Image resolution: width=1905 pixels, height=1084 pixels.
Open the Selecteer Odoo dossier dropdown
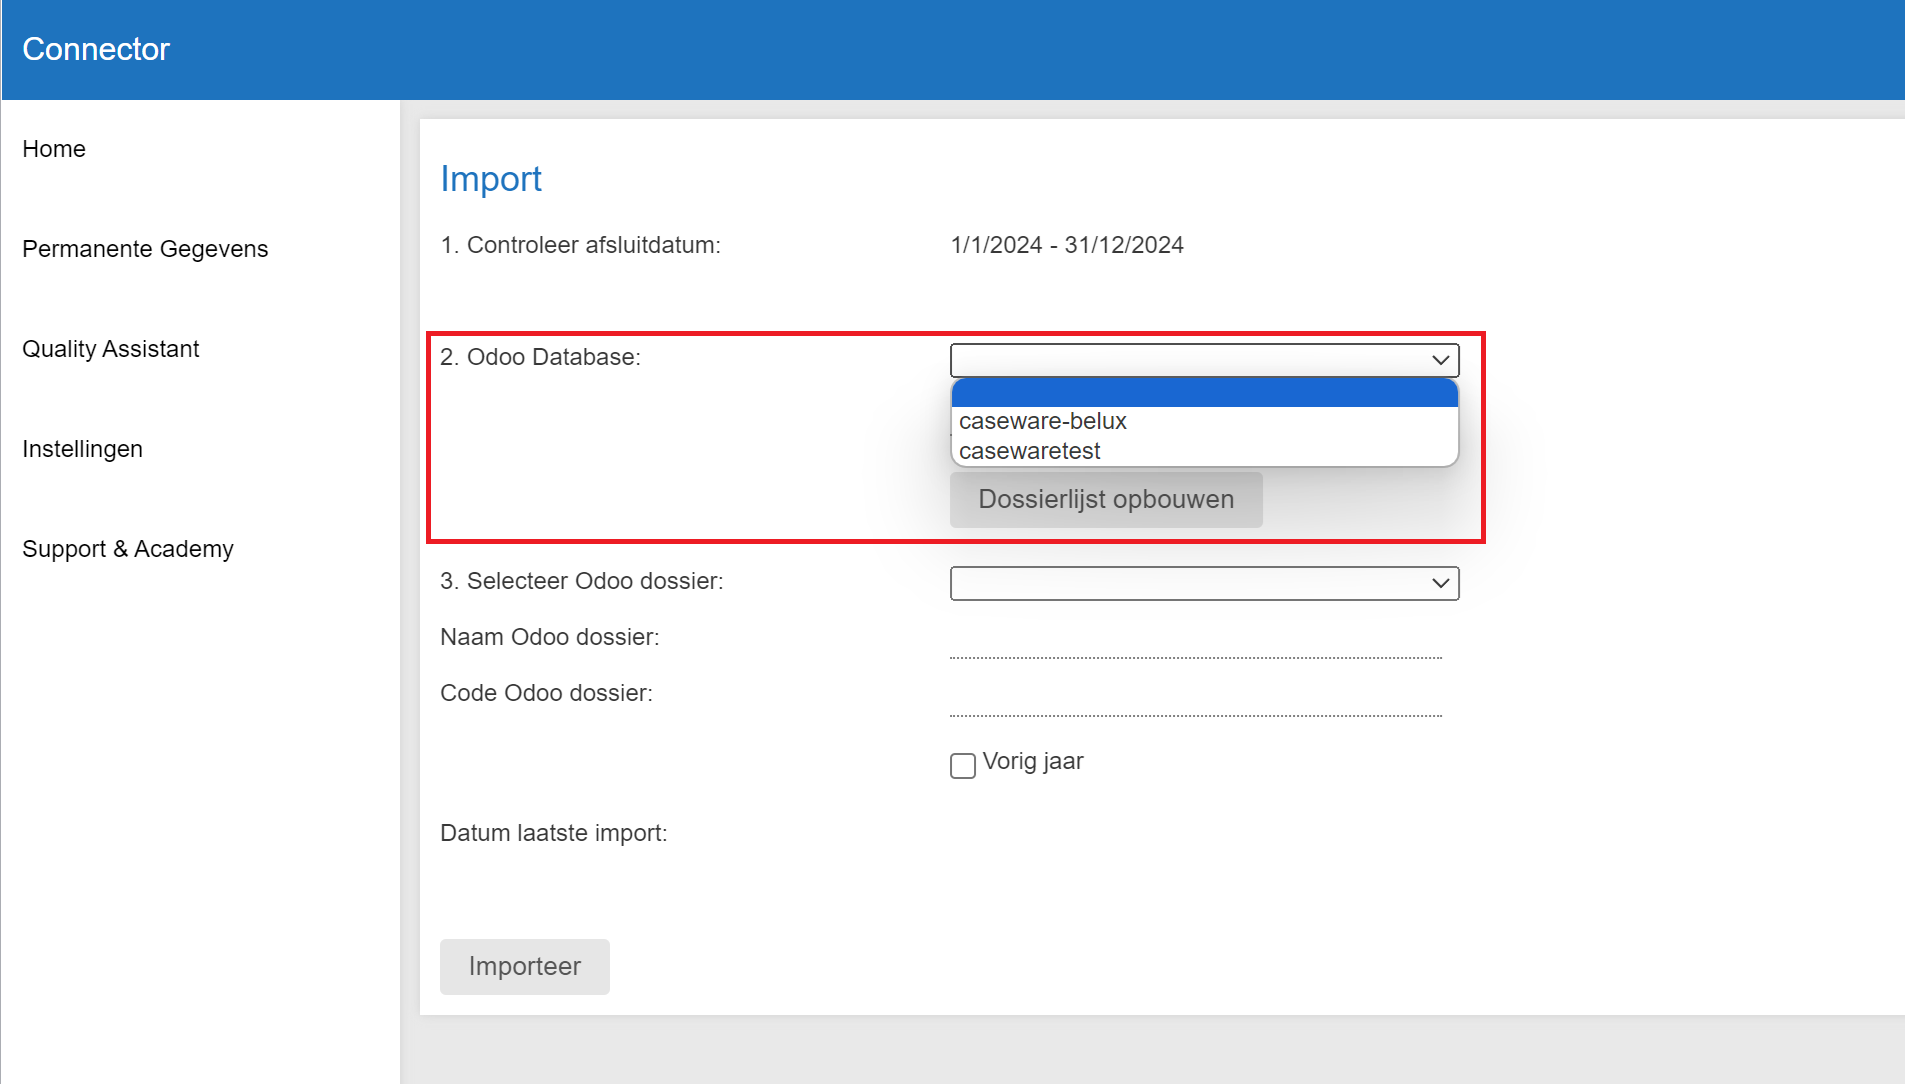[1188, 583]
